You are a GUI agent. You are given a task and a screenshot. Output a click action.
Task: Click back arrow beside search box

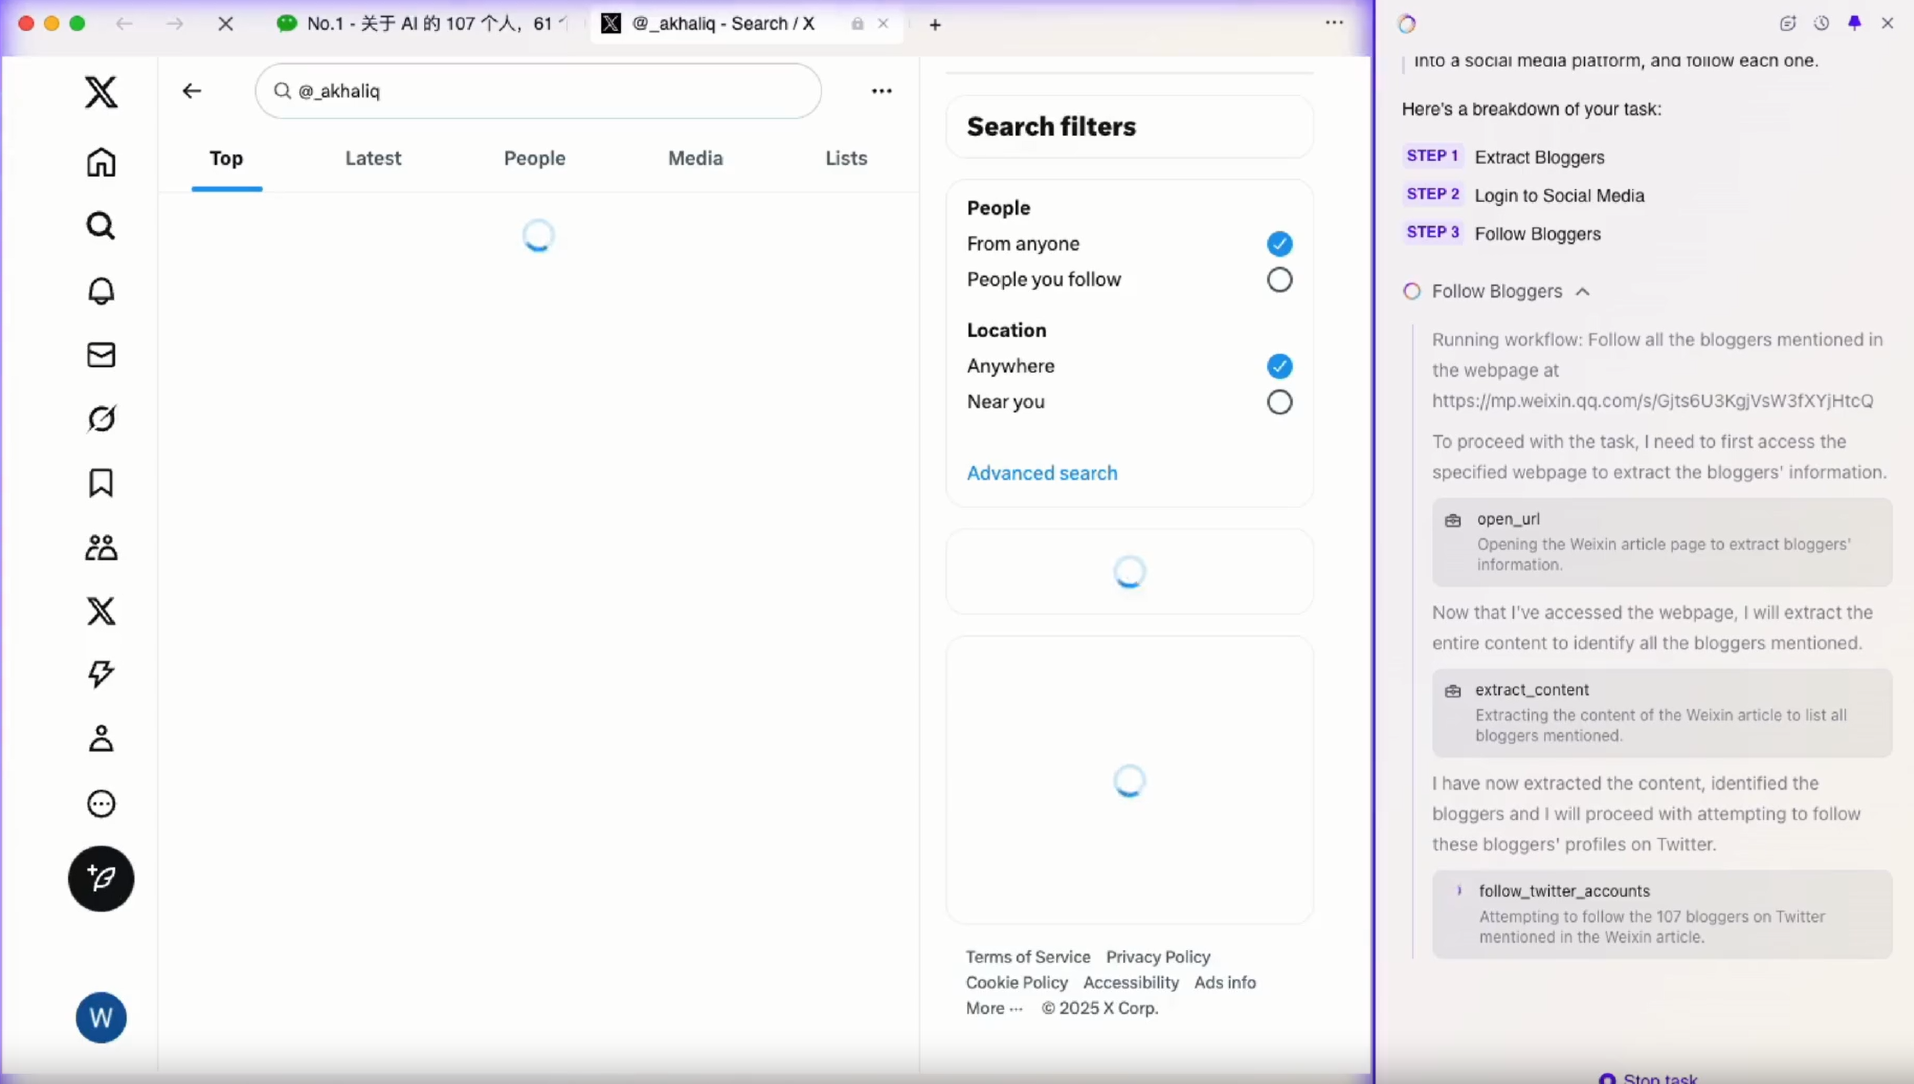coord(191,91)
